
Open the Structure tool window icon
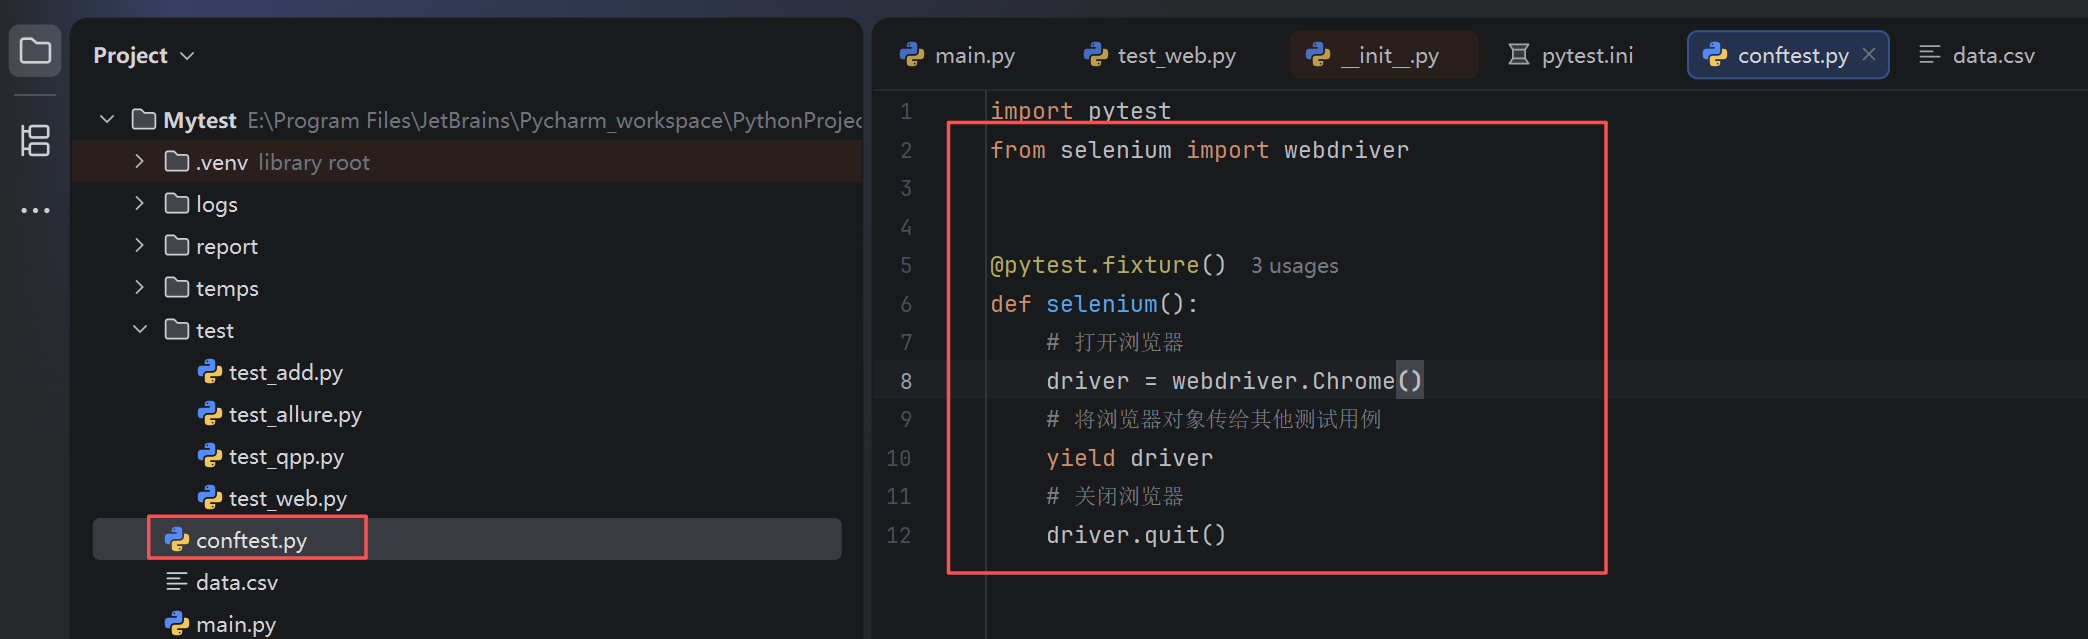tap(35, 140)
